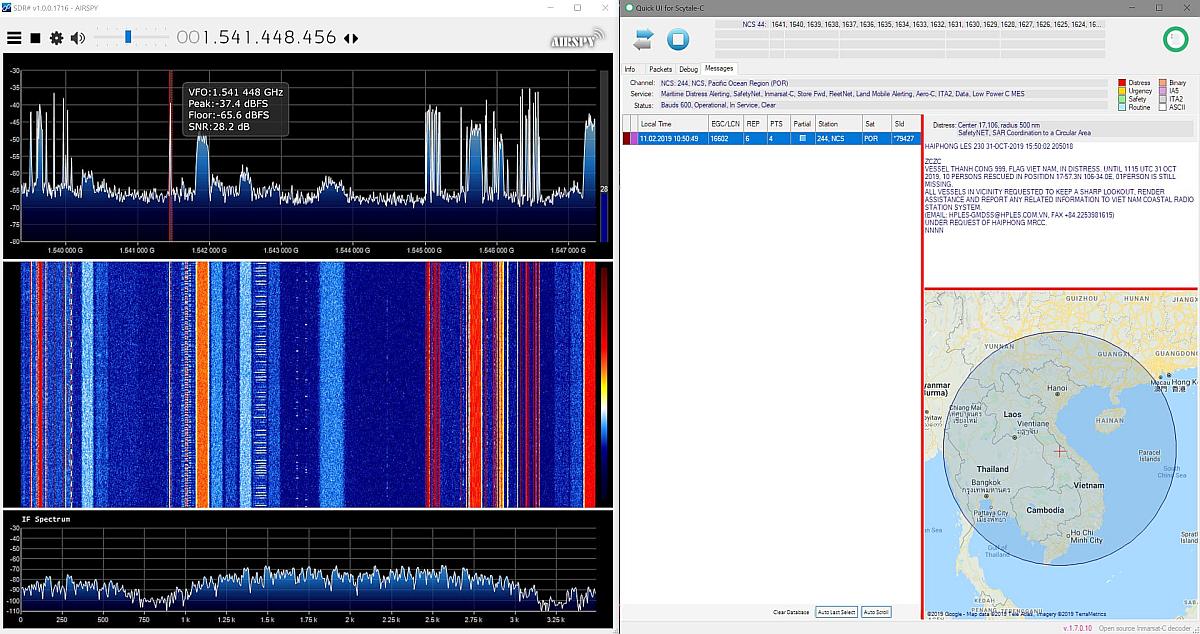Click the Scytale-C blue stop button

pos(678,39)
